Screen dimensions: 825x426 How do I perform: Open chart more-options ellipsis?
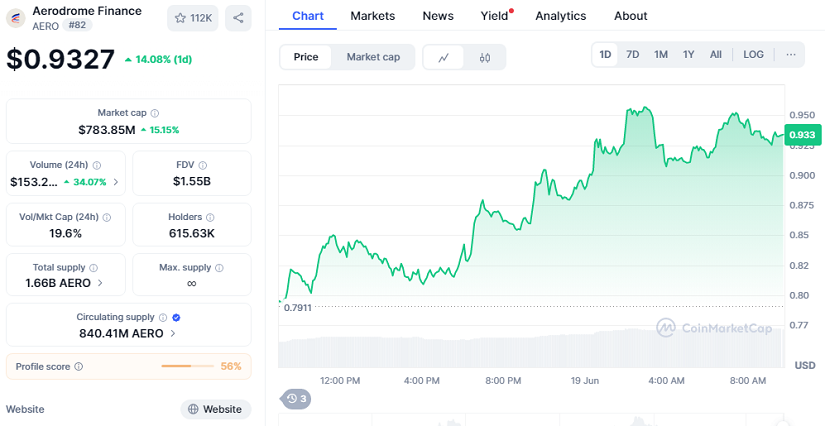pyautogui.click(x=791, y=55)
